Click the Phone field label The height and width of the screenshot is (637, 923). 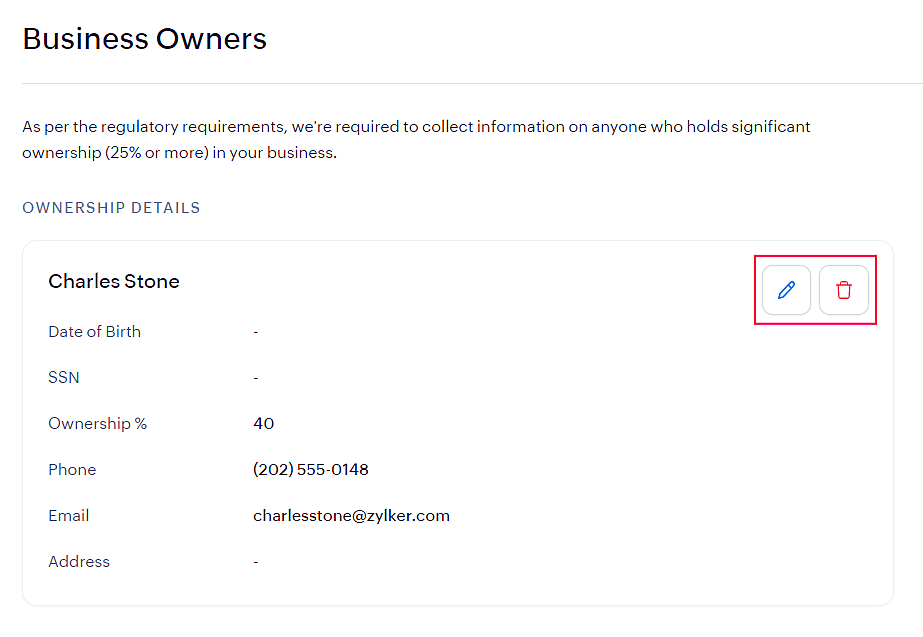(72, 470)
